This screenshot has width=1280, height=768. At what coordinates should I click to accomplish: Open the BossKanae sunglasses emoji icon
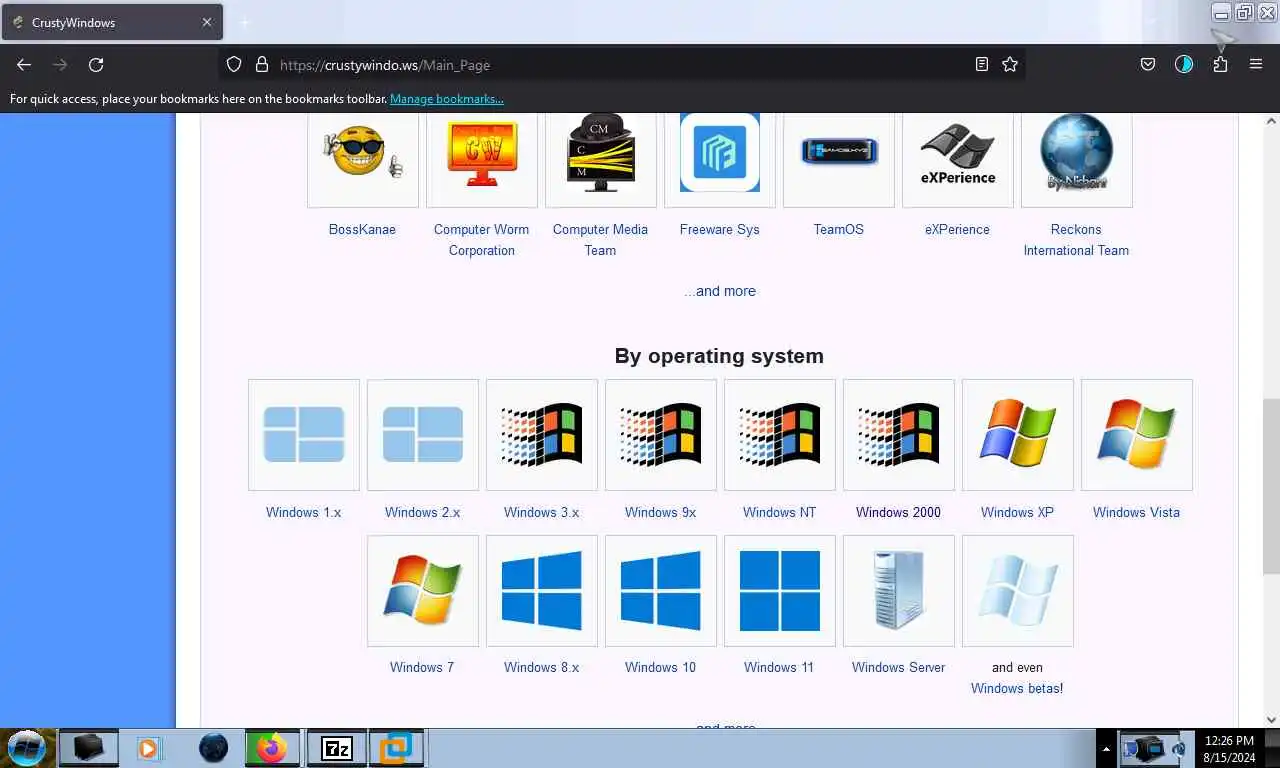pos(362,152)
